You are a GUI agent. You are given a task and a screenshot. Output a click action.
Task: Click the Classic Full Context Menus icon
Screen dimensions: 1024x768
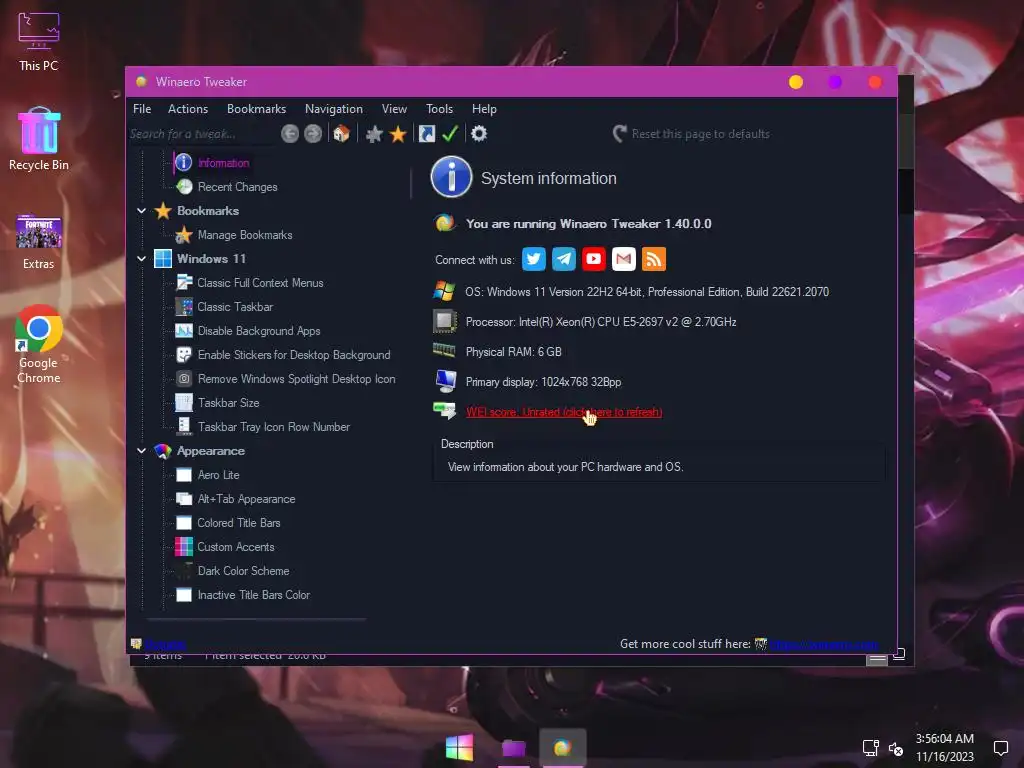pos(185,282)
